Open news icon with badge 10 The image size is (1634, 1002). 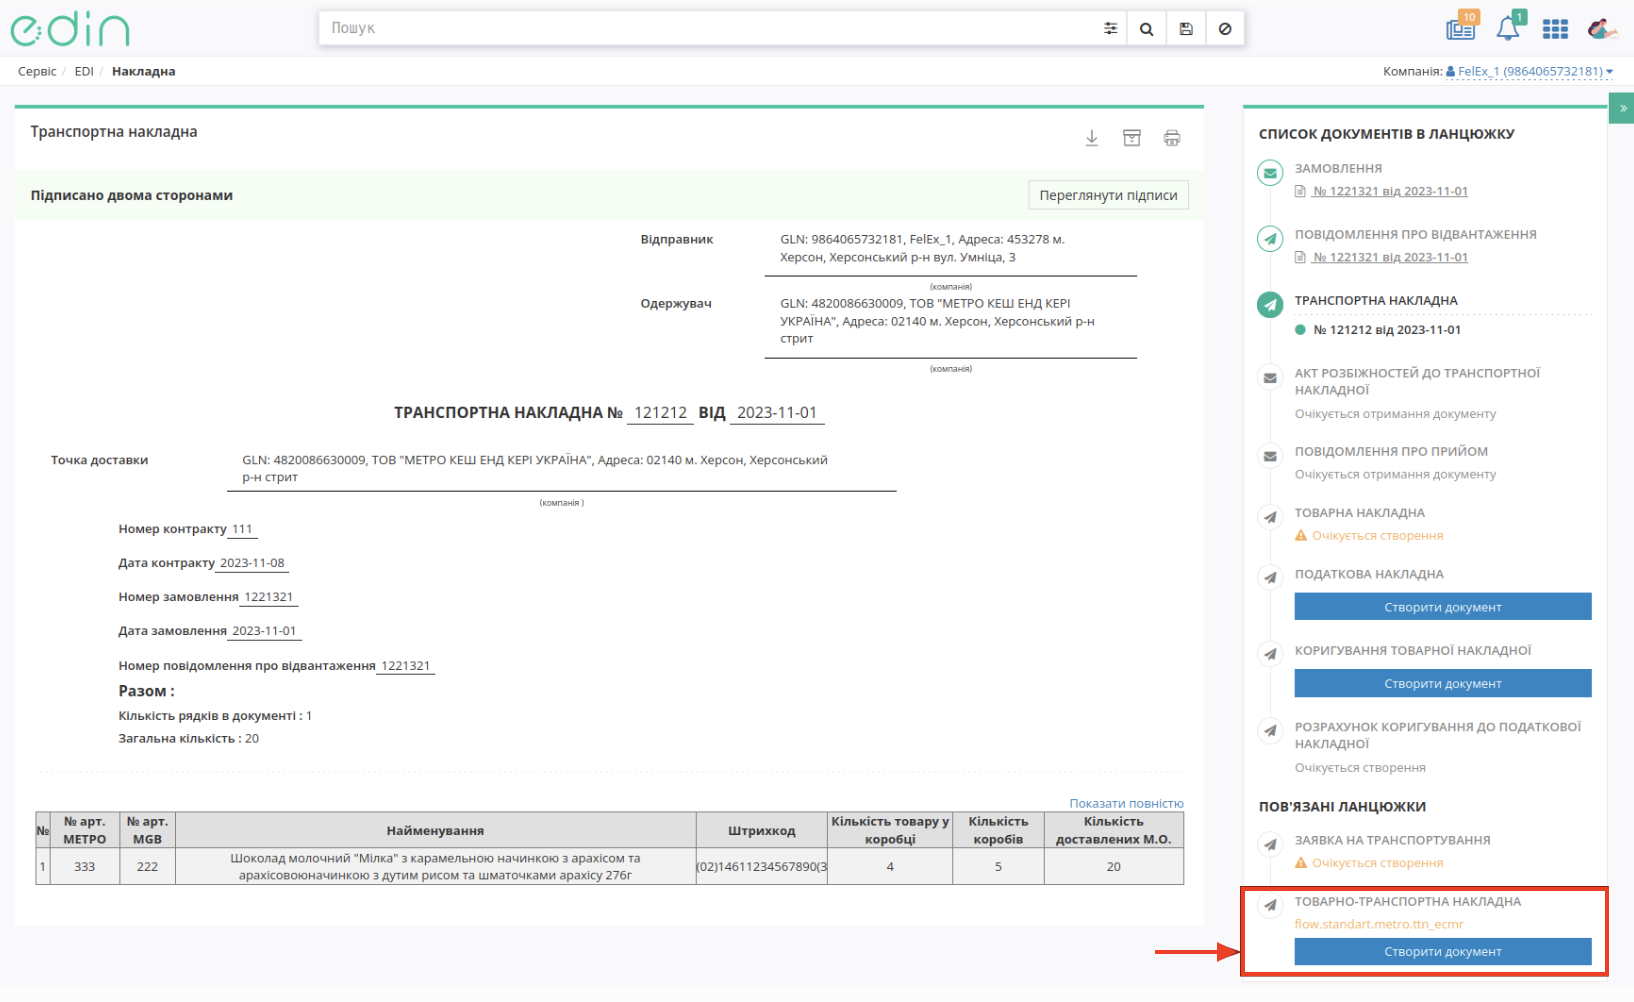click(x=1461, y=27)
